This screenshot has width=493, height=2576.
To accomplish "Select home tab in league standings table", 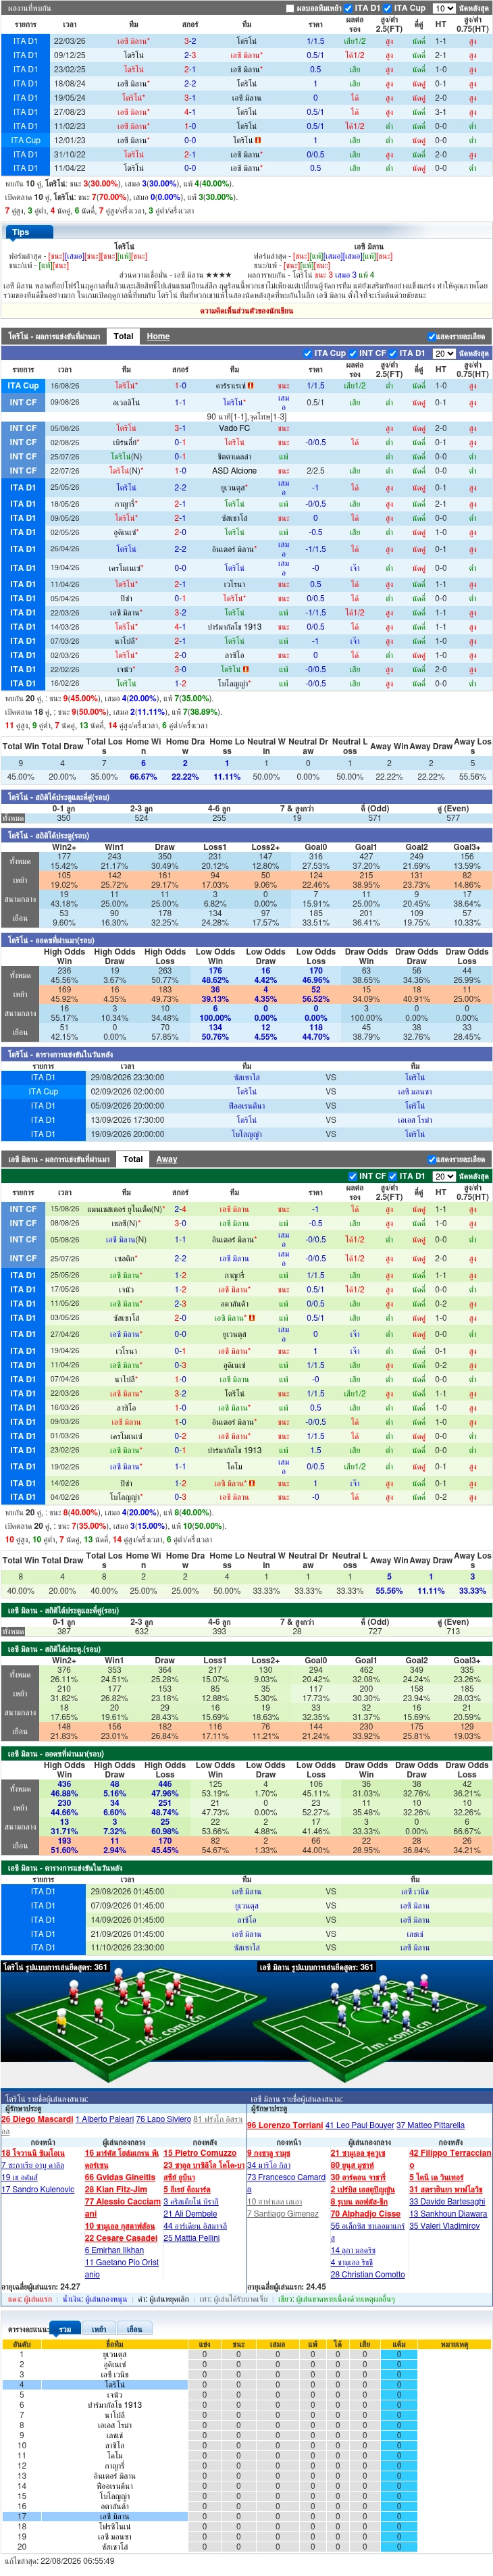I will click(99, 2329).
